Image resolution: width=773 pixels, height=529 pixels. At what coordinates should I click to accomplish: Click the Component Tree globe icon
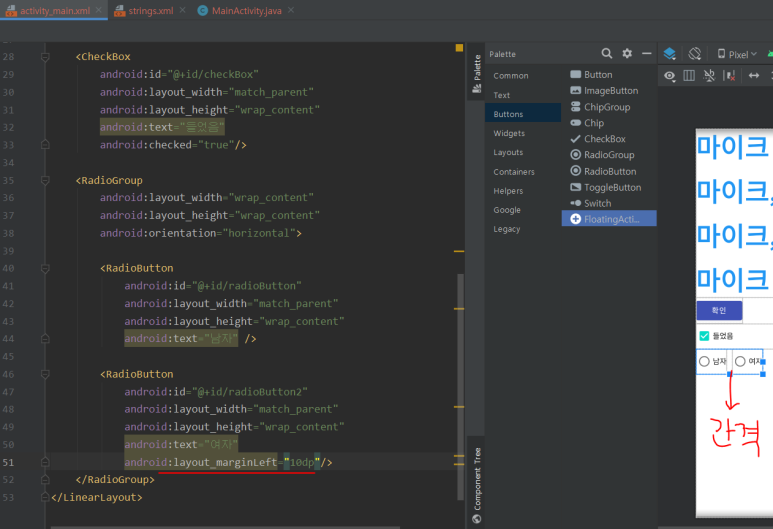pyautogui.click(x=477, y=519)
